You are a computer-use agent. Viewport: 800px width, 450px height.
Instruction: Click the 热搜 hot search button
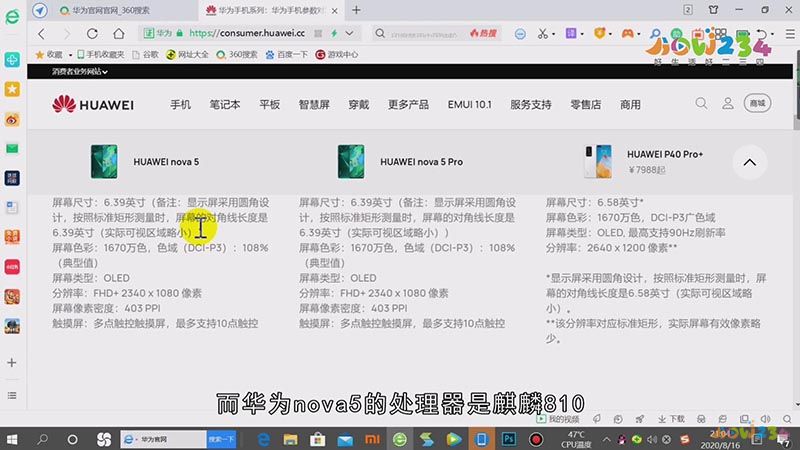tap(483, 34)
